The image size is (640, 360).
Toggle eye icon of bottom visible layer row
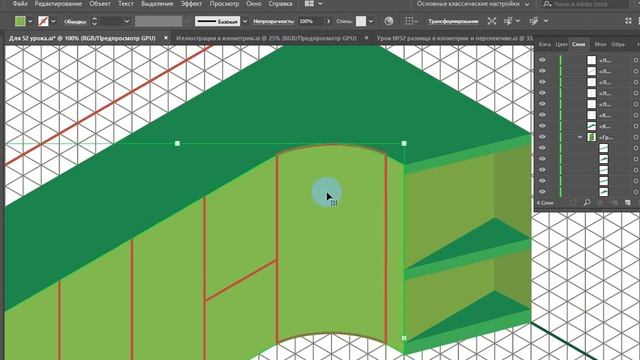point(542,191)
